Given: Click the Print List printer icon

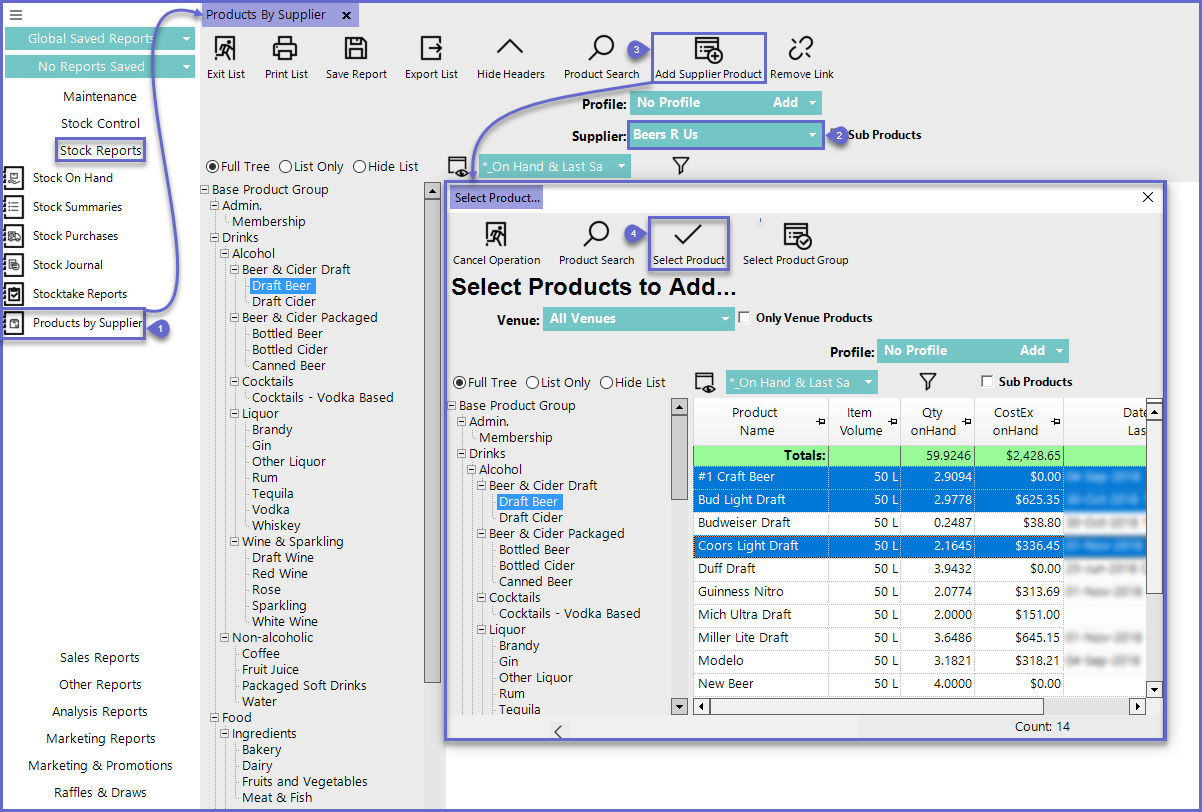Looking at the screenshot, I should click(286, 48).
